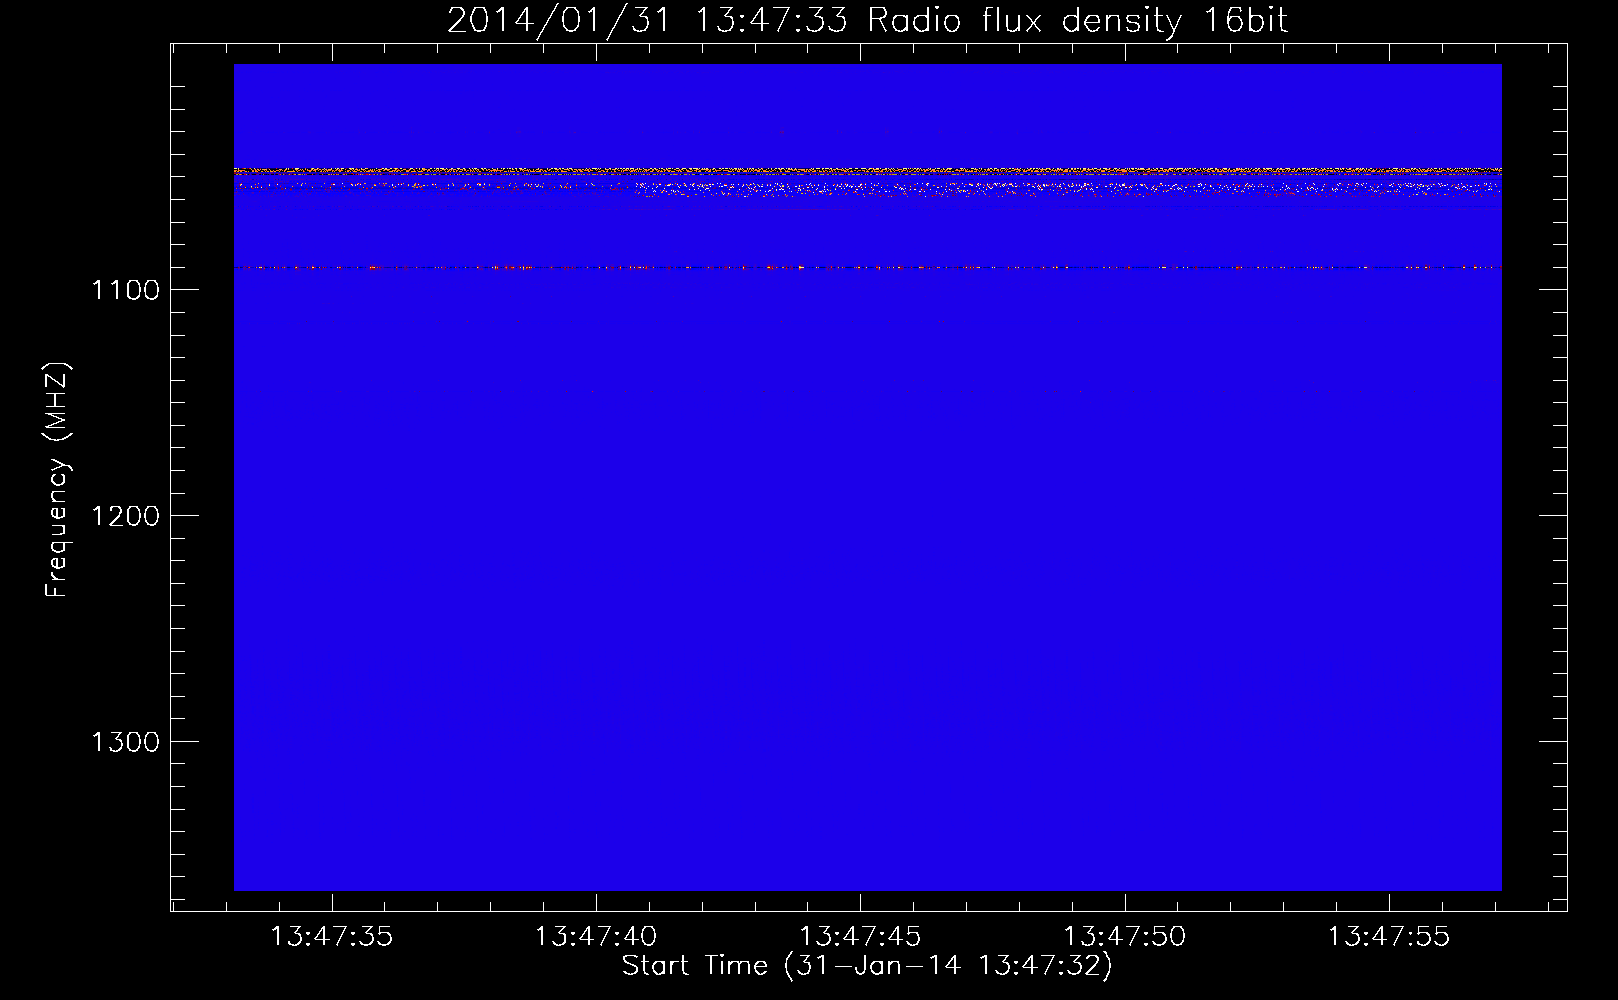The height and width of the screenshot is (1000, 1618).
Task: Click the frequency axis label 1300
Action: pyautogui.click(x=126, y=742)
